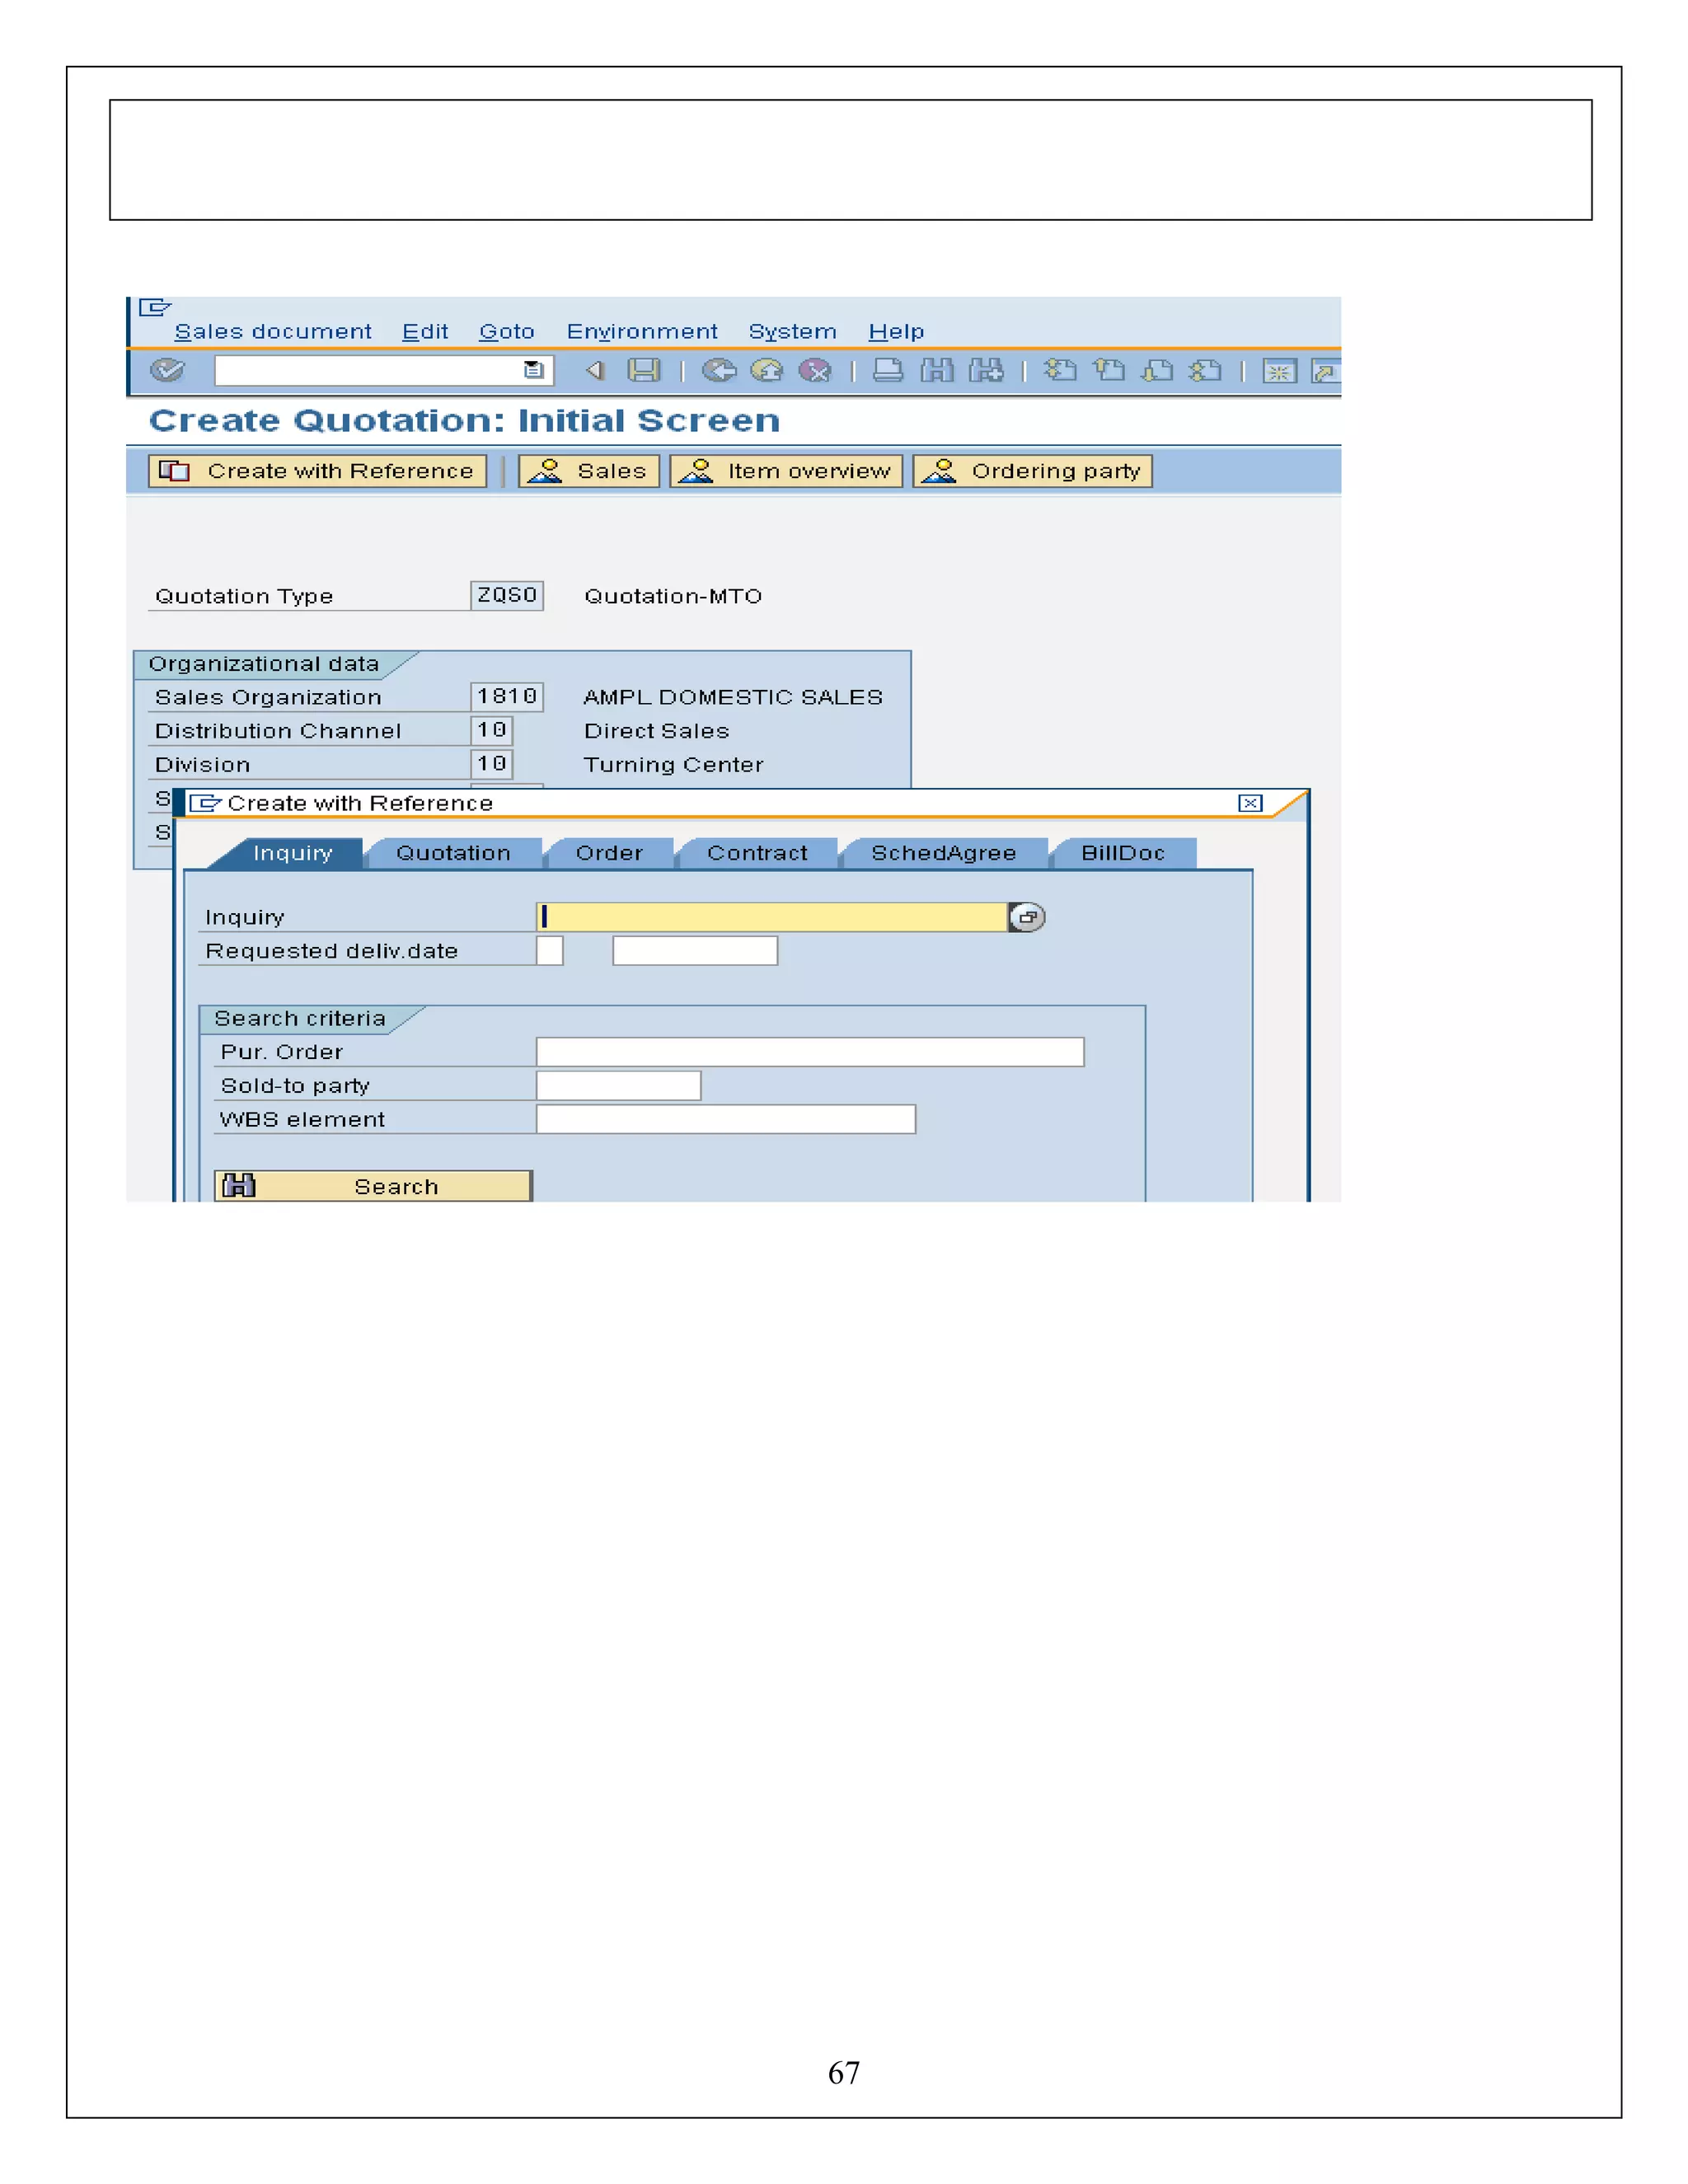The width and height of the screenshot is (1688, 2184).
Task: Click the Pur. Order input field
Action: coord(809,1052)
